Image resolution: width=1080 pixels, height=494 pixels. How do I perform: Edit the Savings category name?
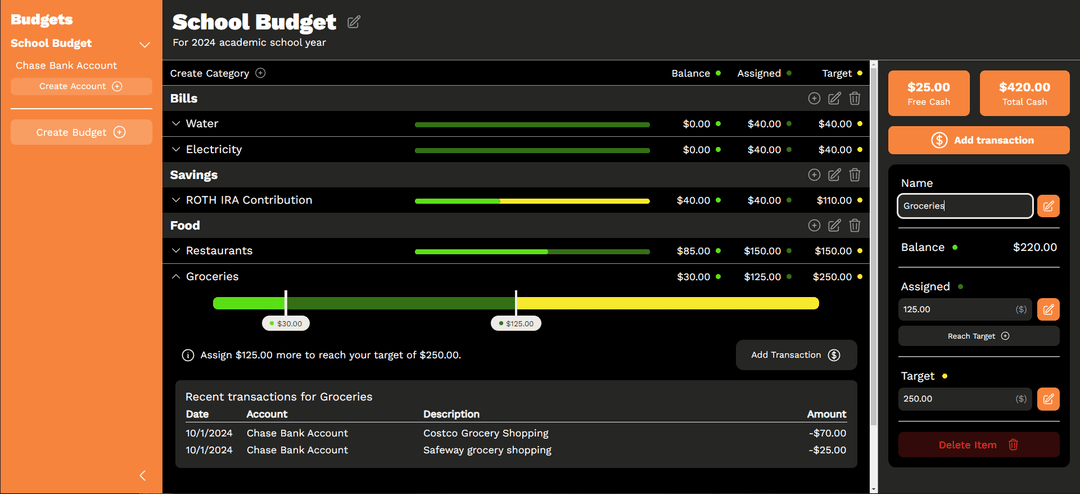click(x=834, y=175)
